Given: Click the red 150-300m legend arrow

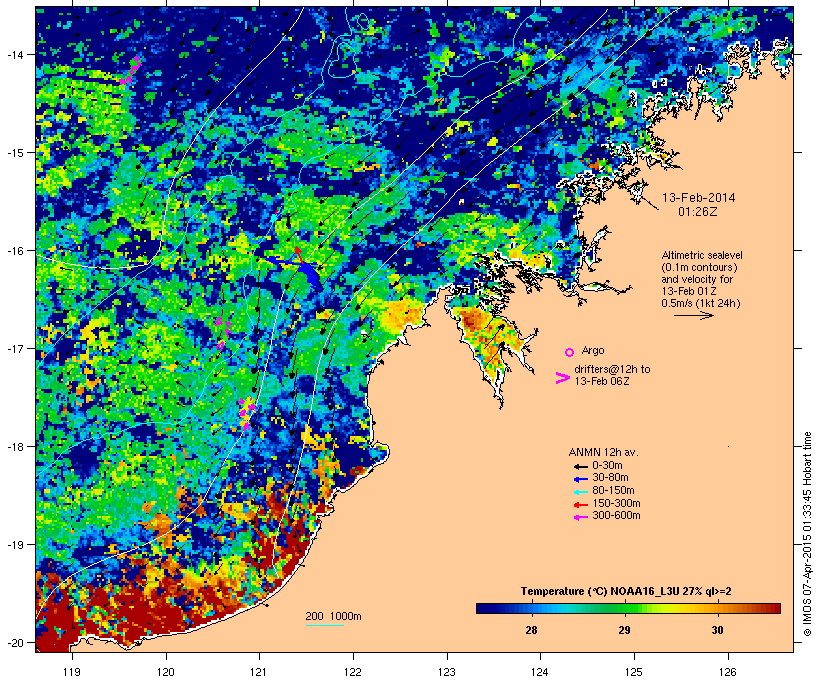Looking at the screenshot, I should click(580, 505).
